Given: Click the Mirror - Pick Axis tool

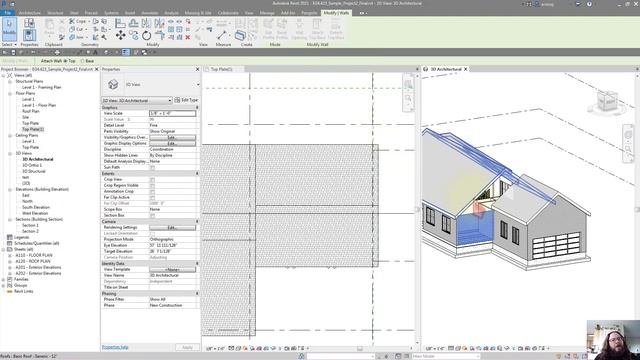Looking at the screenshot, I should point(147,23).
